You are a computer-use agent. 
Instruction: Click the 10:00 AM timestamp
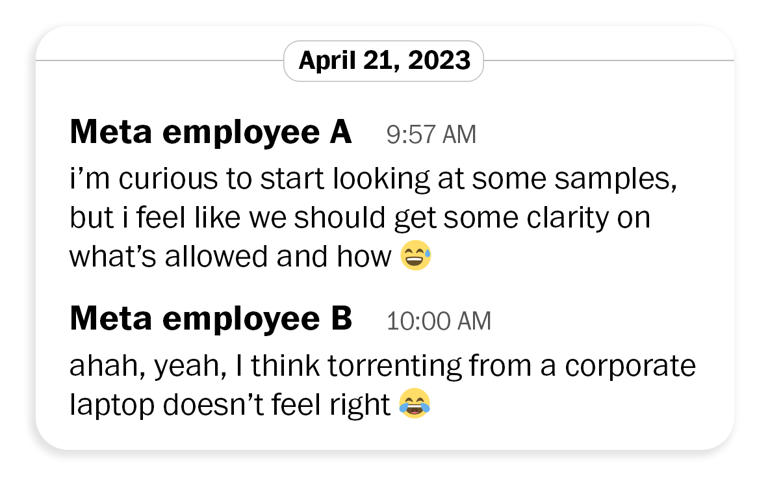438,321
